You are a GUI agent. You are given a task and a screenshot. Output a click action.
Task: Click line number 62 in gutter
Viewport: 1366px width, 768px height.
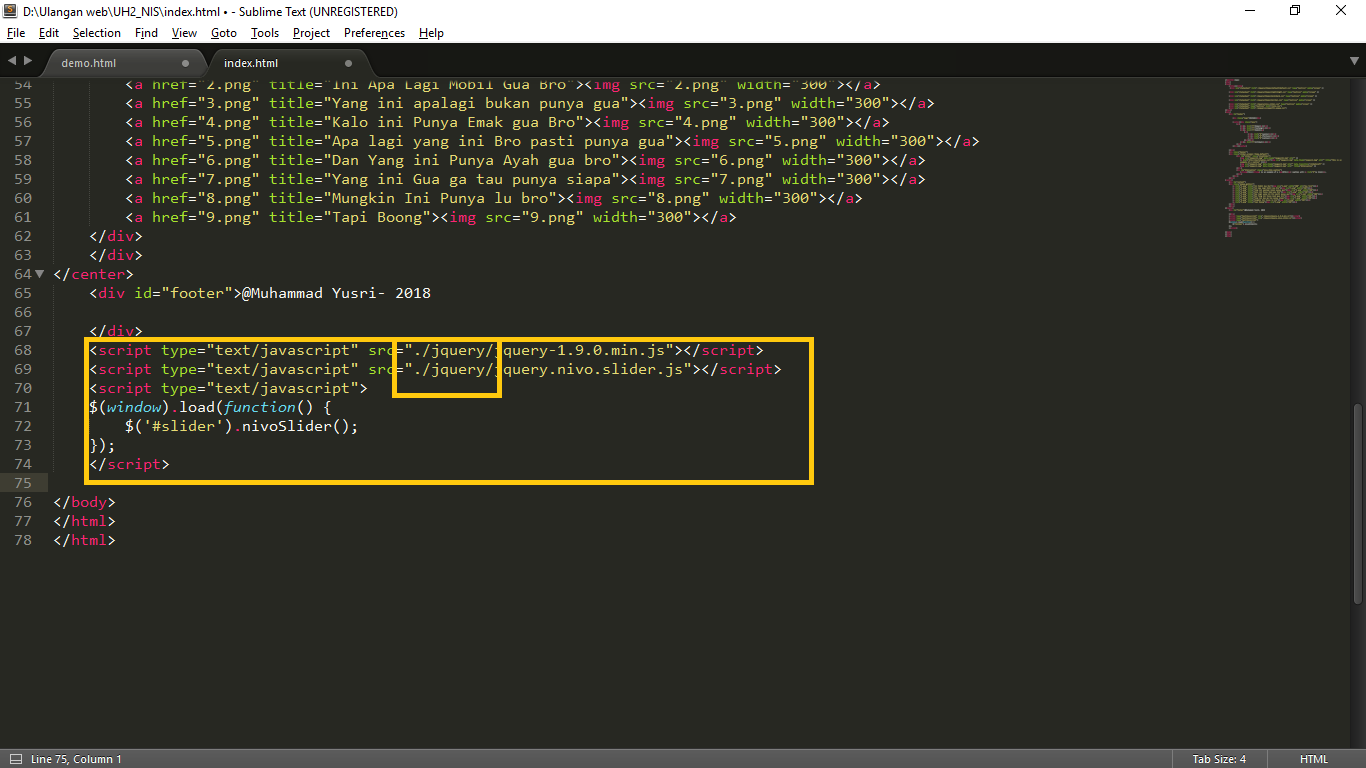(x=21, y=236)
